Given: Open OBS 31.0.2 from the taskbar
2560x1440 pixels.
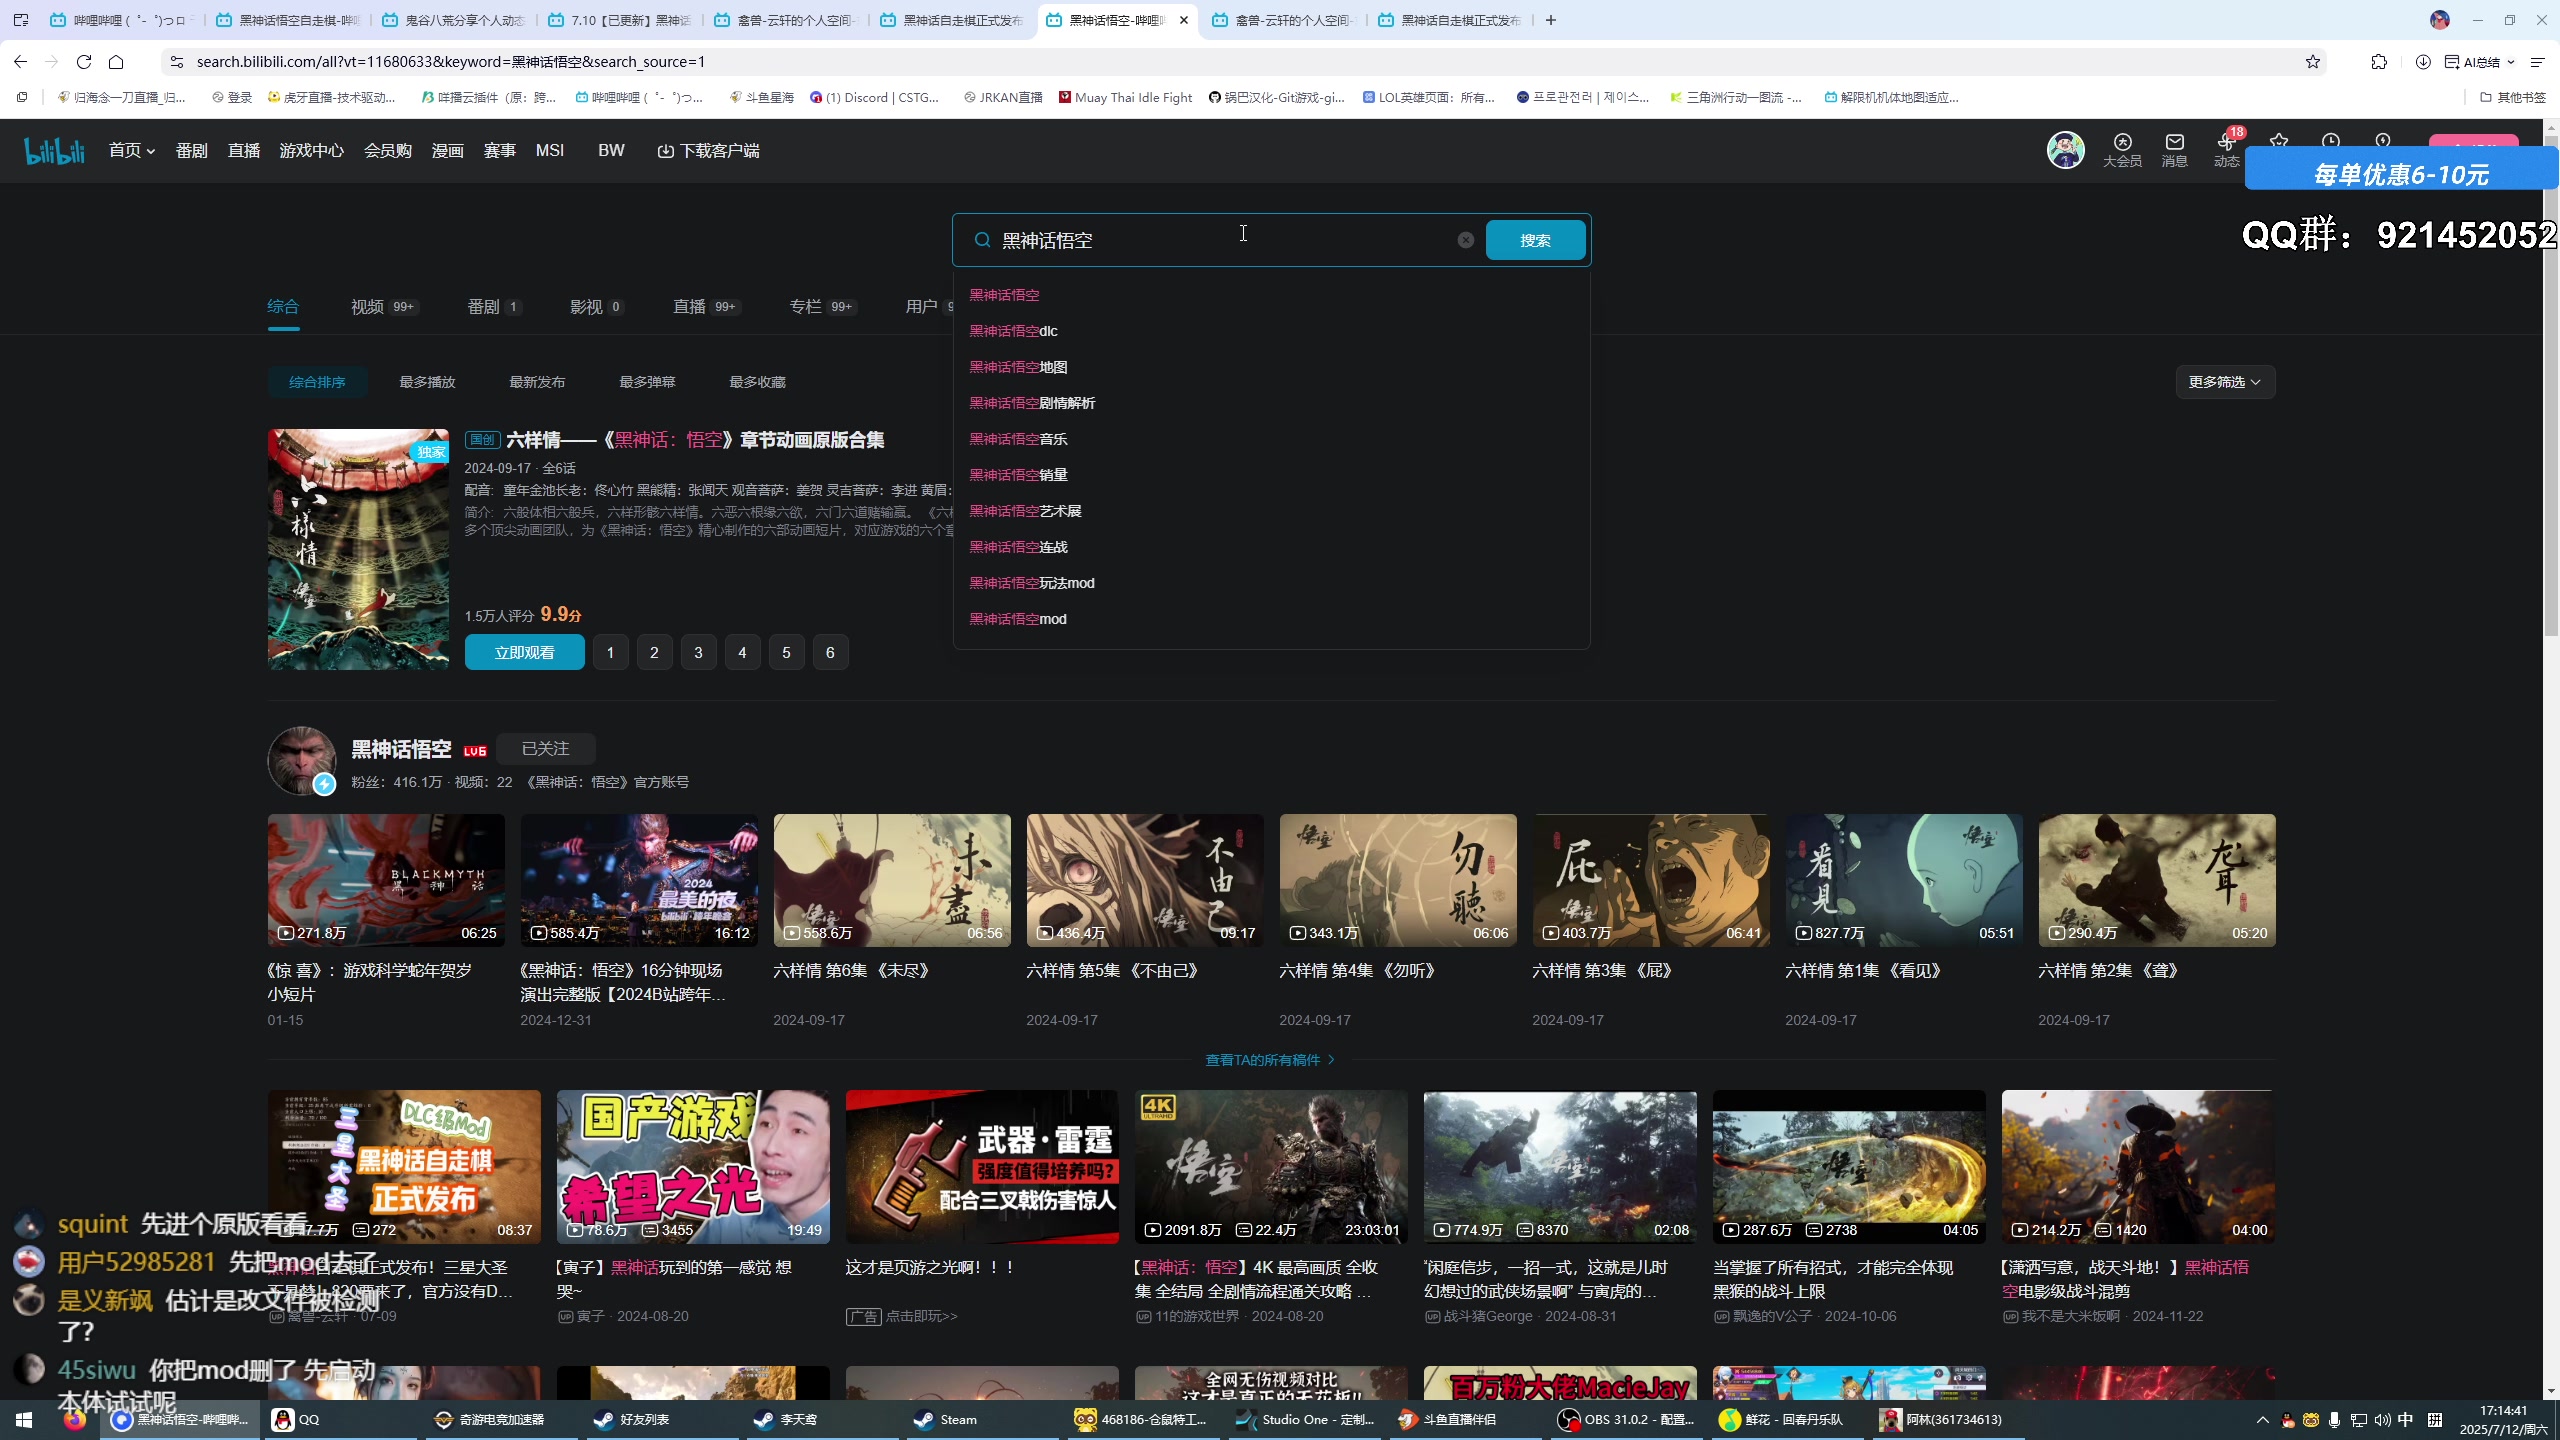Looking at the screenshot, I should (1626, 1419).
